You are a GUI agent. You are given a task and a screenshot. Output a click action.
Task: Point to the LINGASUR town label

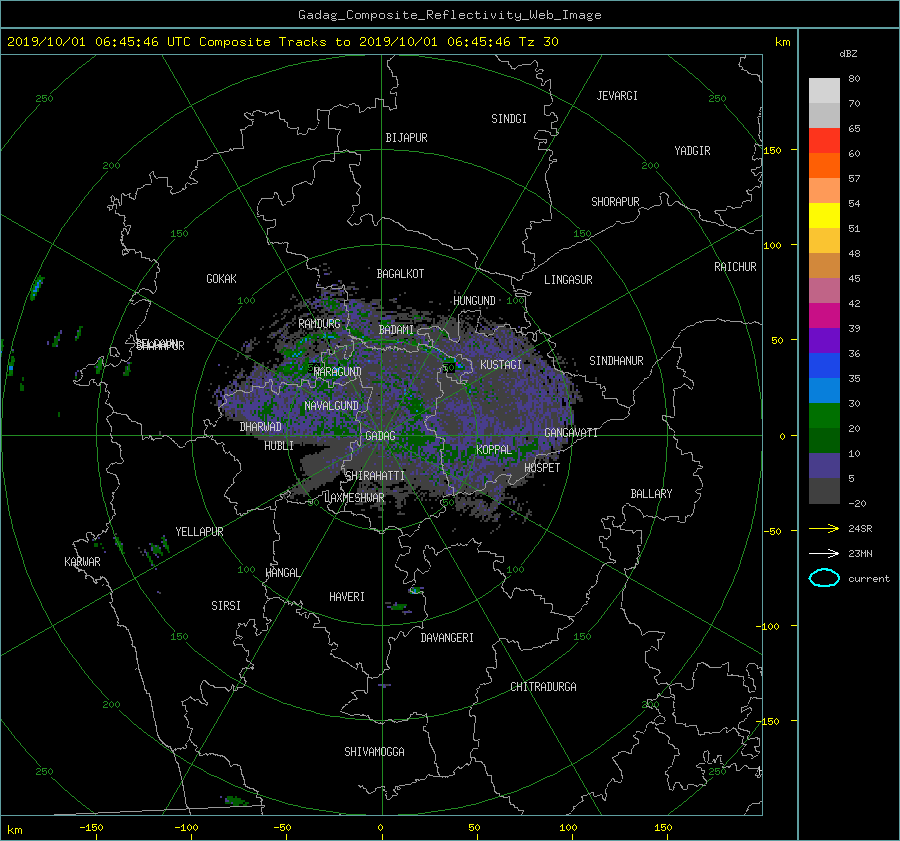(568, 280)
